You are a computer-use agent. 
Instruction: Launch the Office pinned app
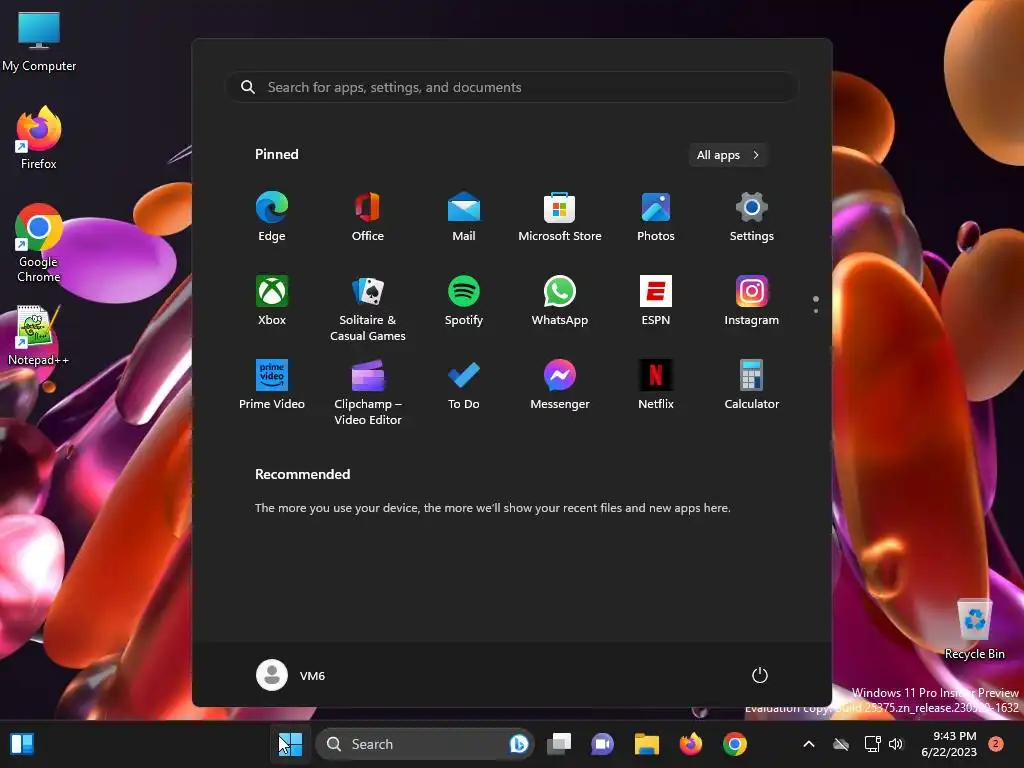tap(368, 217)
